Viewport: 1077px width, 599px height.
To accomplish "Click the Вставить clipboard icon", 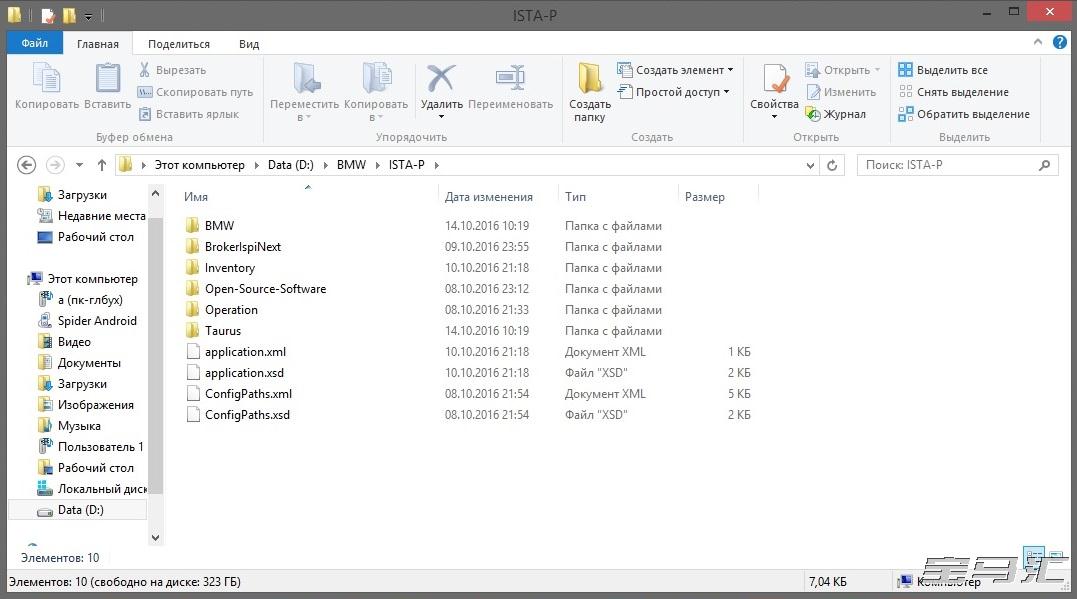I will (x=107, y=78).
